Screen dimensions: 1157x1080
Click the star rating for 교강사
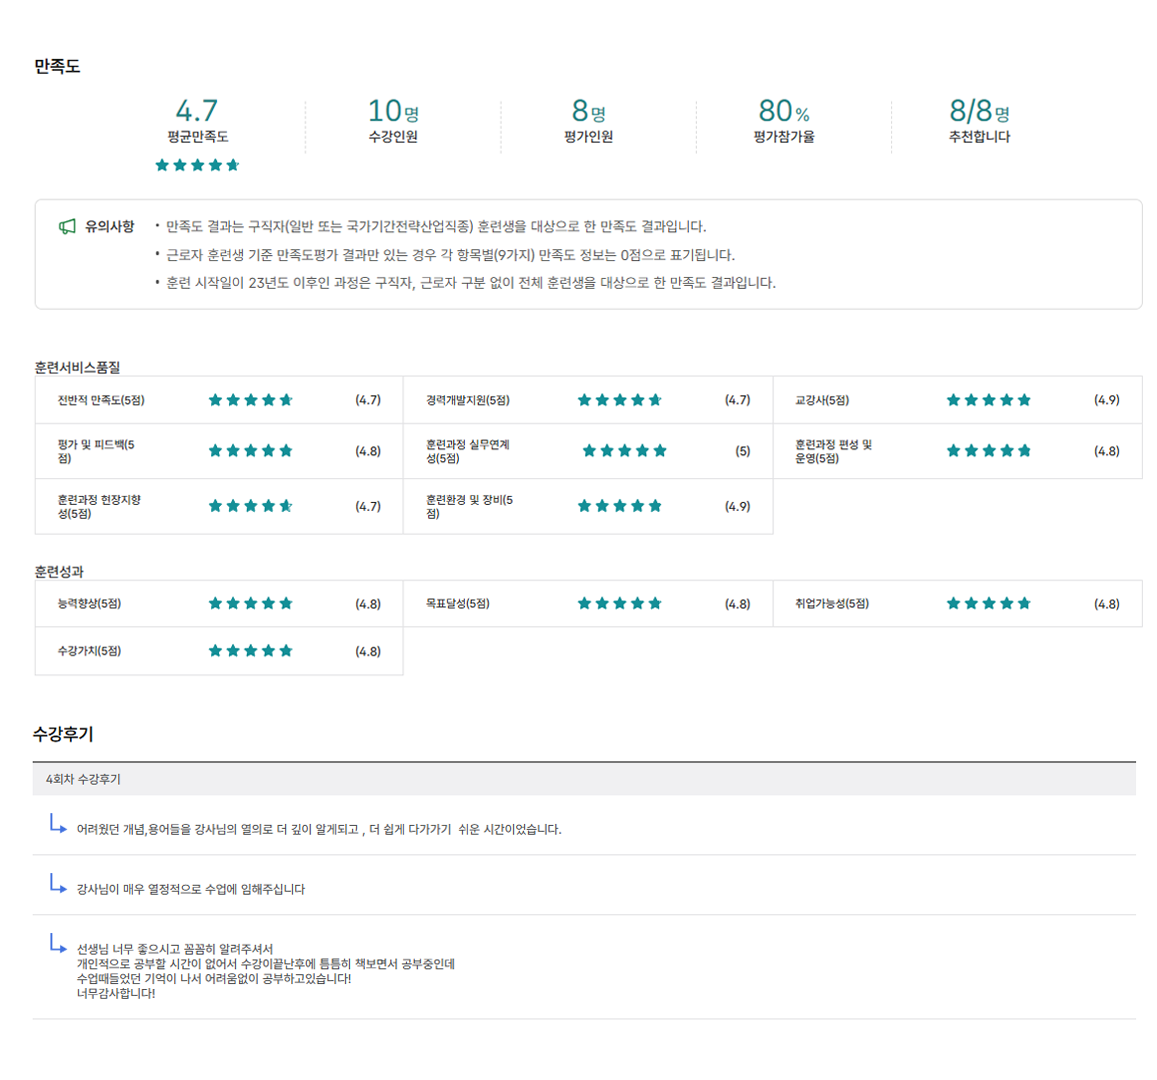tap(988, 400)
